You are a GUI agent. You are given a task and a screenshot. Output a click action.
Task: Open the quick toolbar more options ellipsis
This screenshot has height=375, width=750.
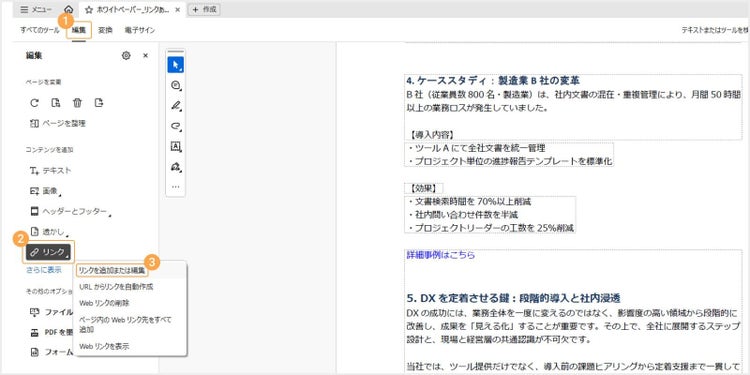[x=176, y=187]
